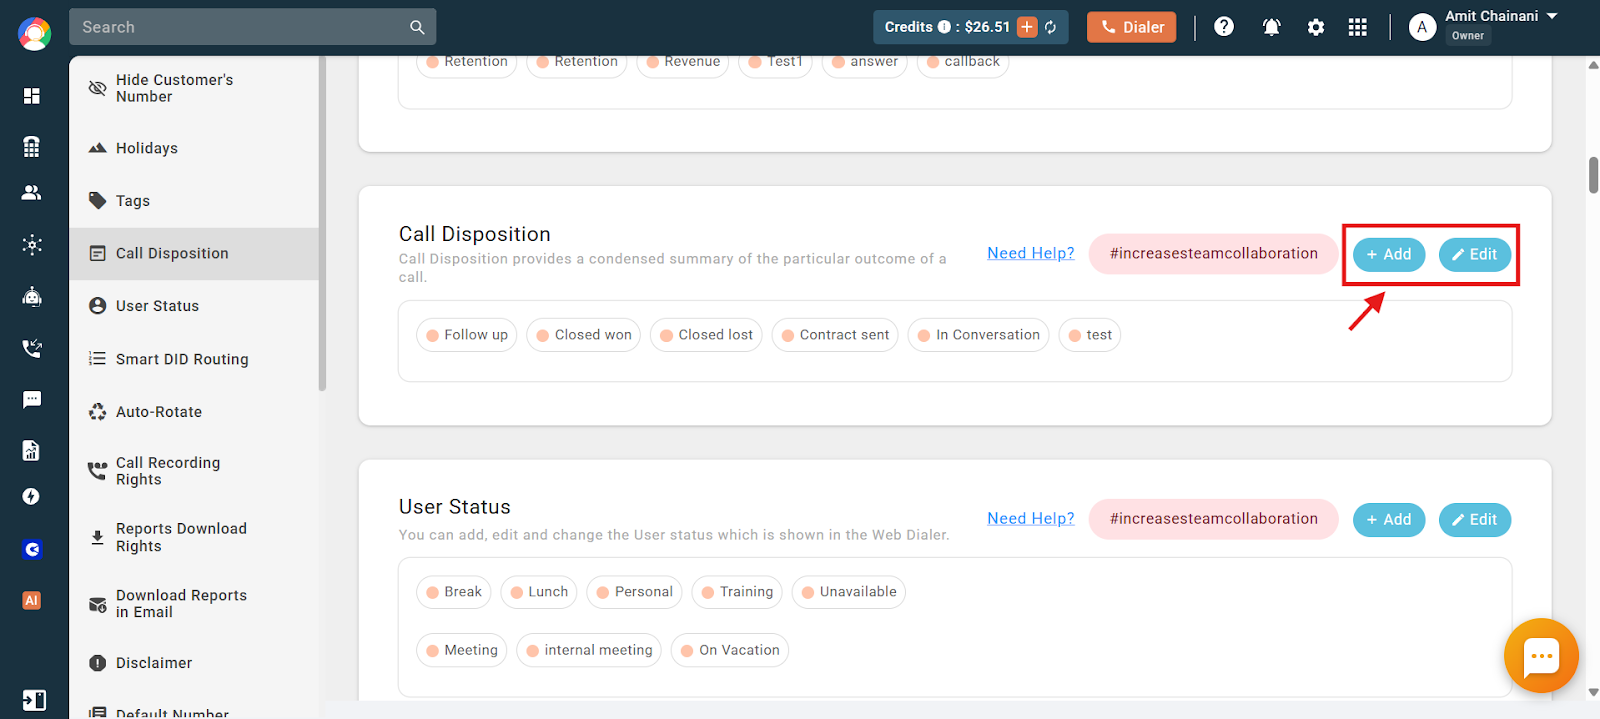Open the AI icon in left rail
Screen dimensions: 1600x719
click(x=32, y=600)
